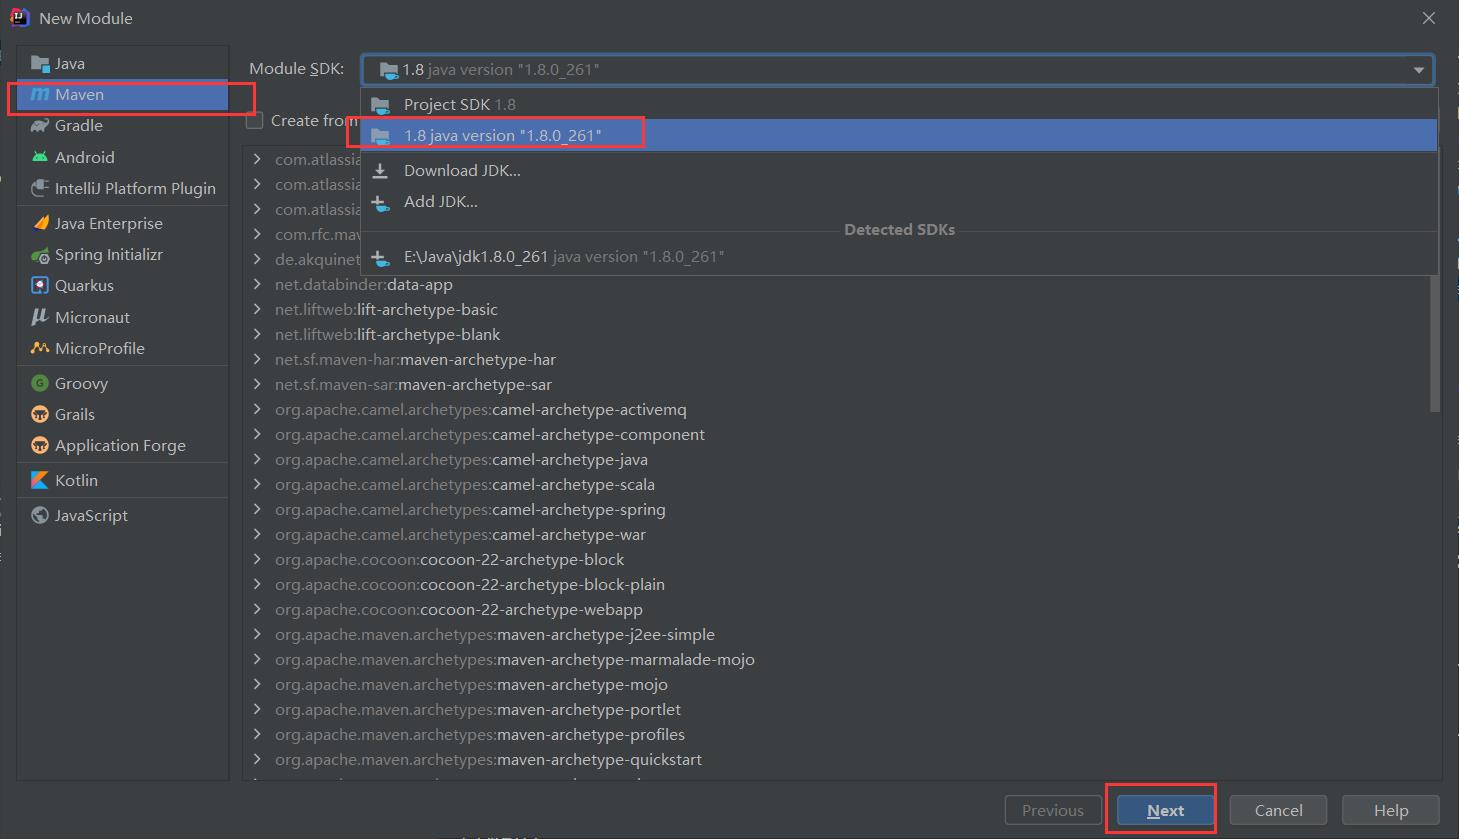Screen dimensions: 1459x839
Task: Expand maven-archetype-j2ee-simple node
Action: point(258,634)
